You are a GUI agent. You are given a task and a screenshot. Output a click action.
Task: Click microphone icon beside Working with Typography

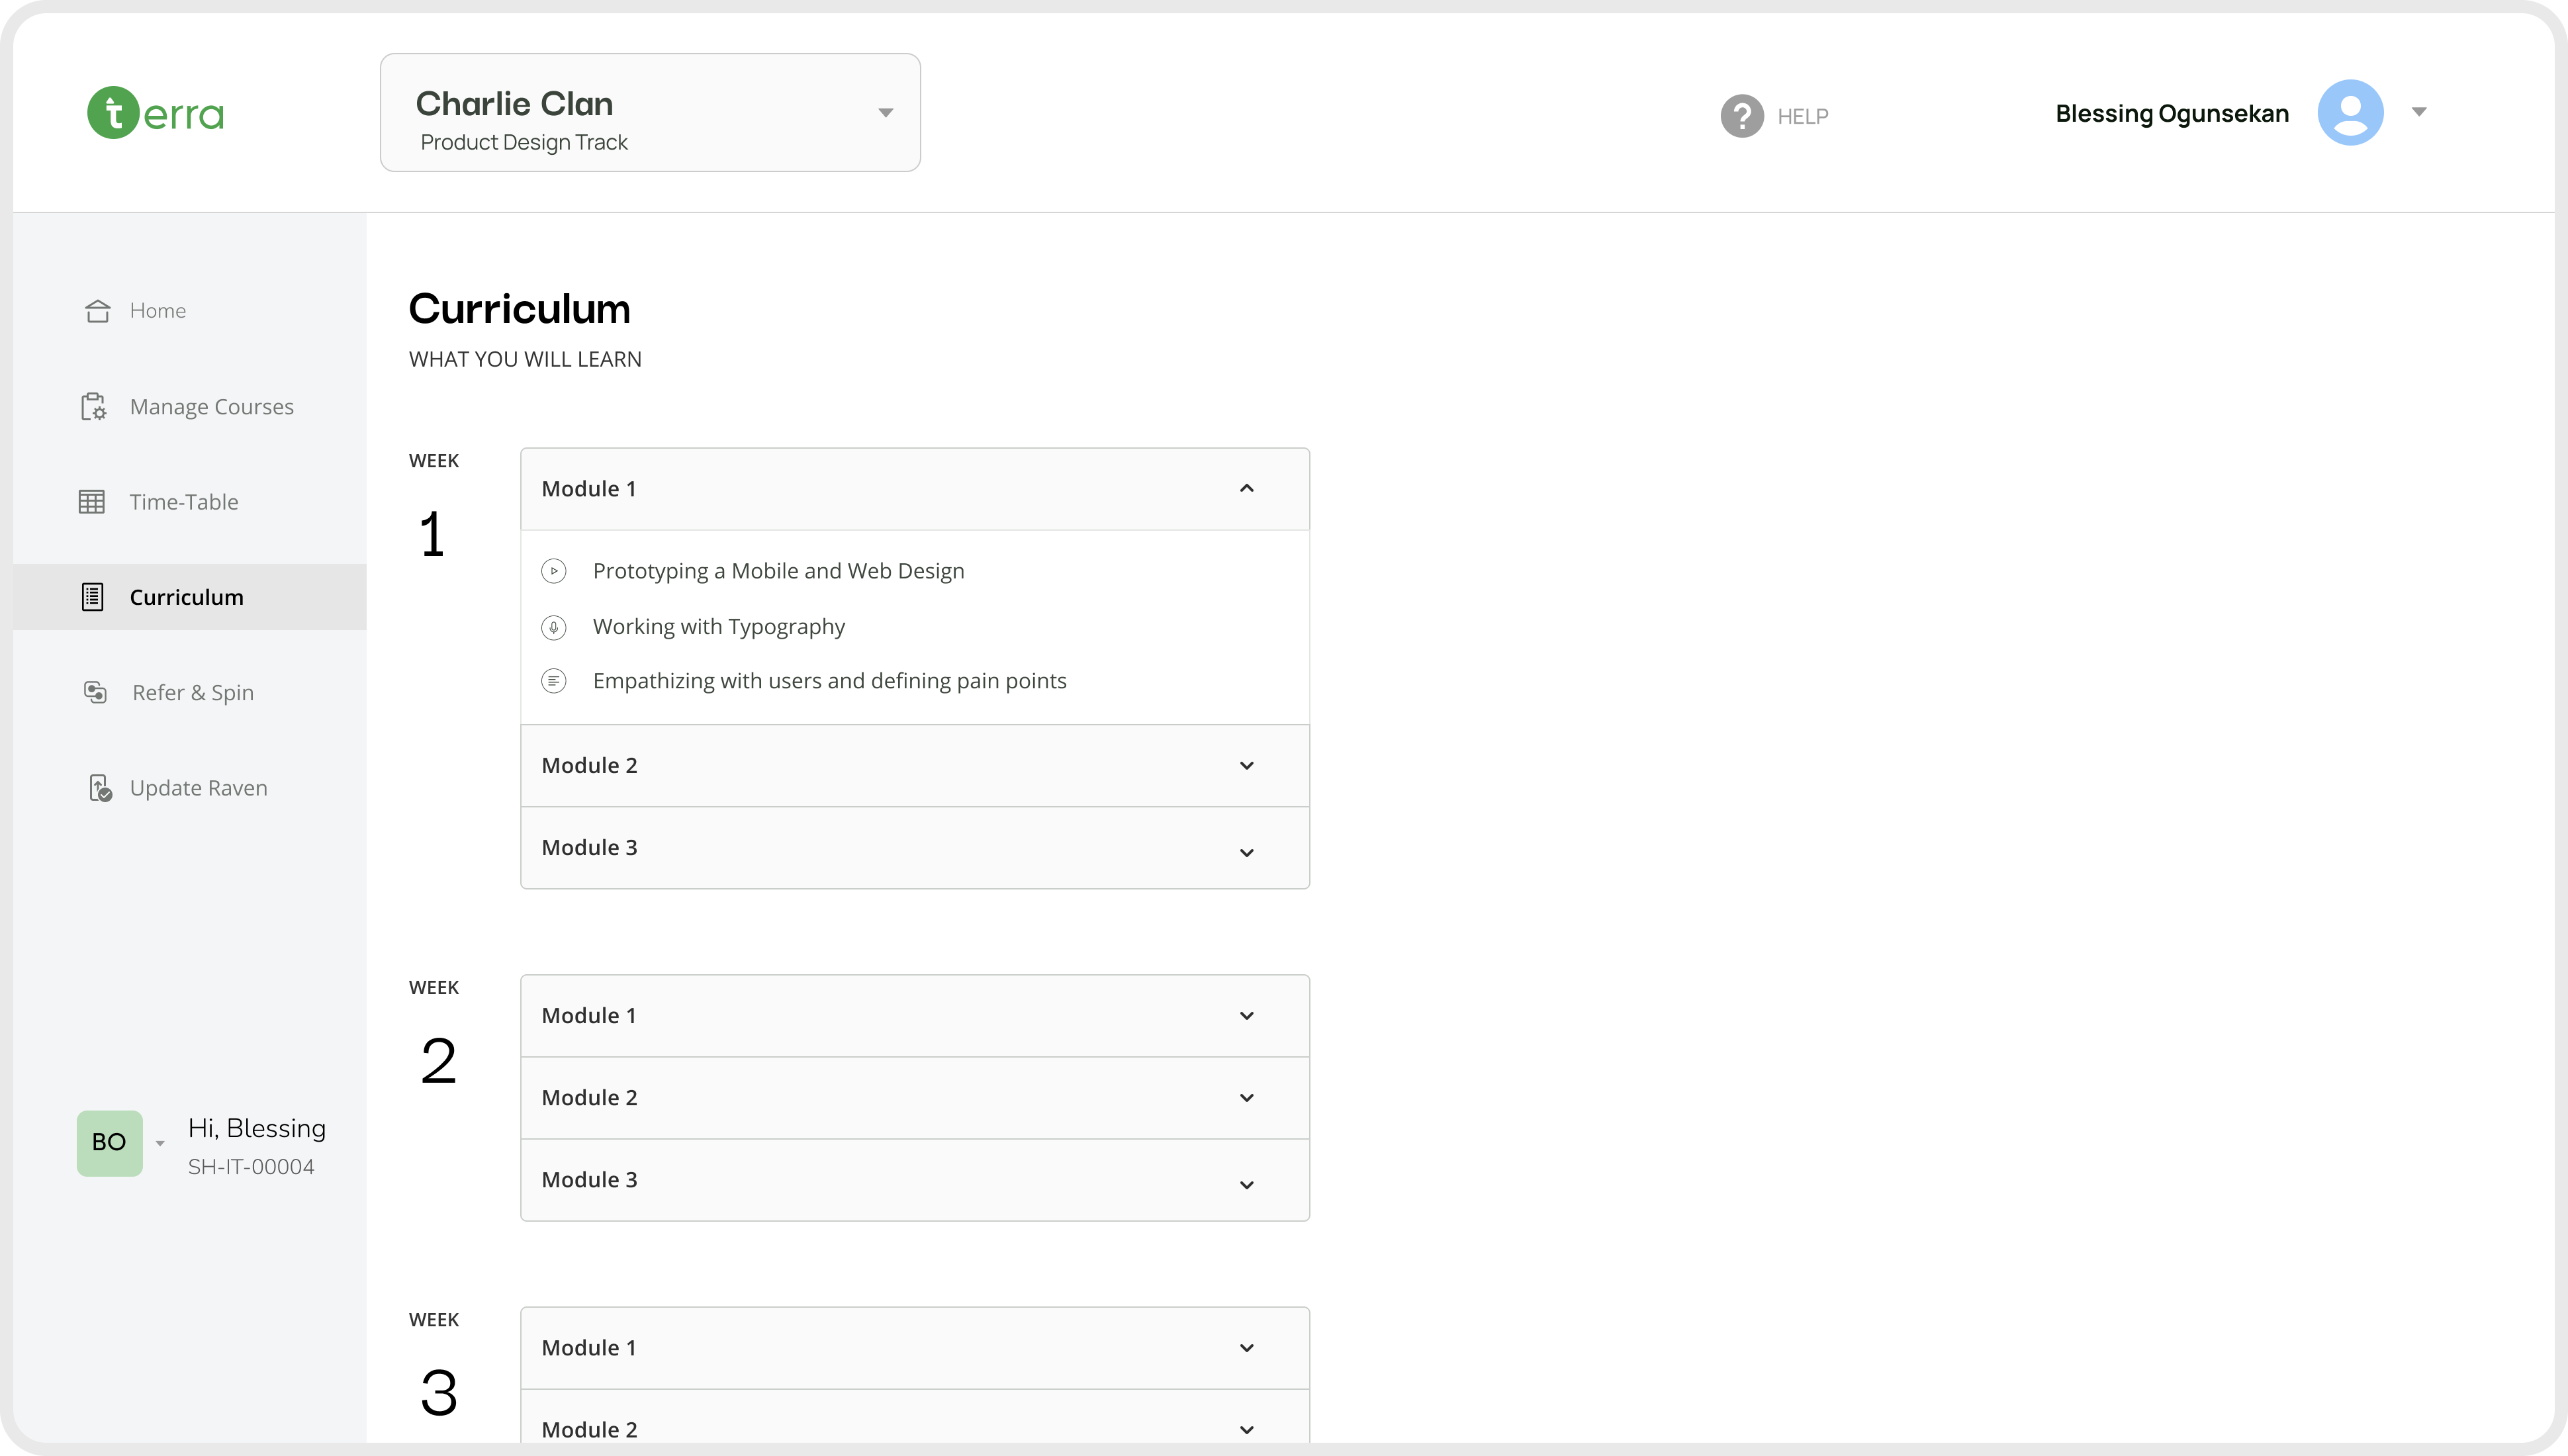(x=553, y=627)
